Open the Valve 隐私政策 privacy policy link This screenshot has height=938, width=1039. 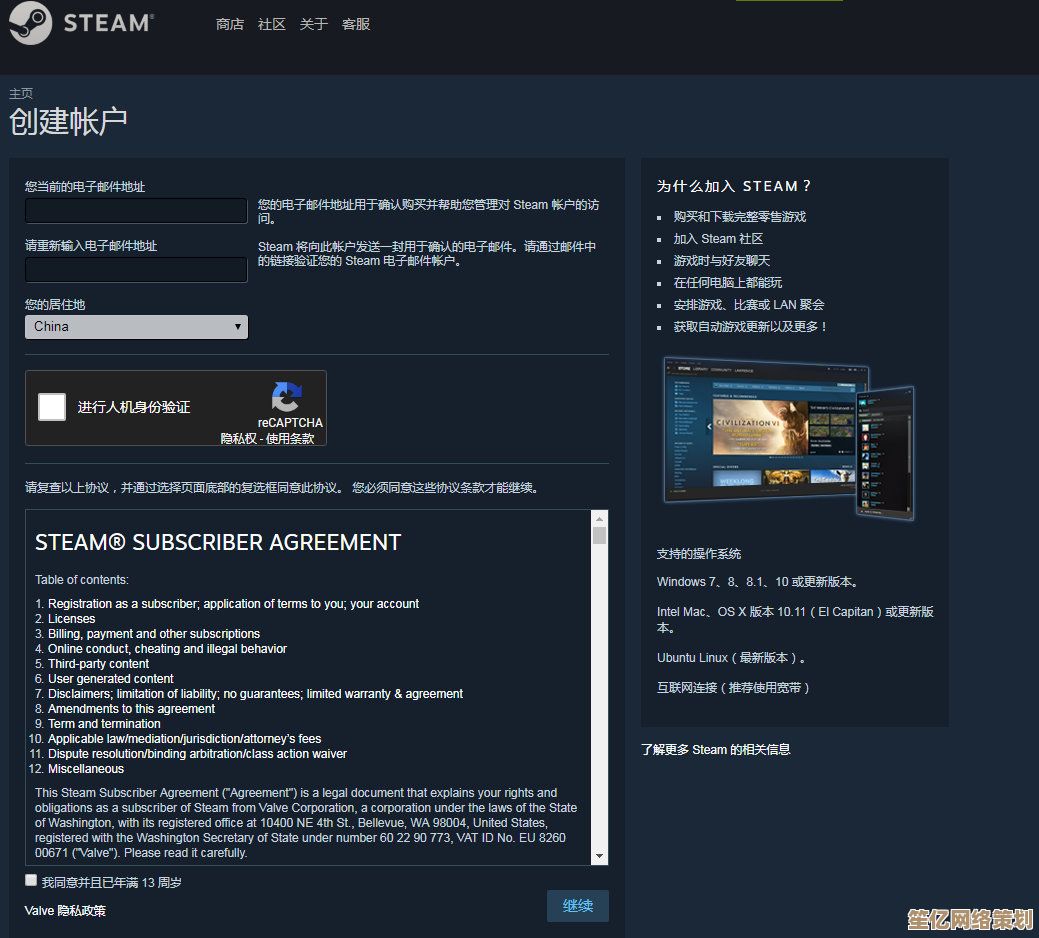click(65, 911)
